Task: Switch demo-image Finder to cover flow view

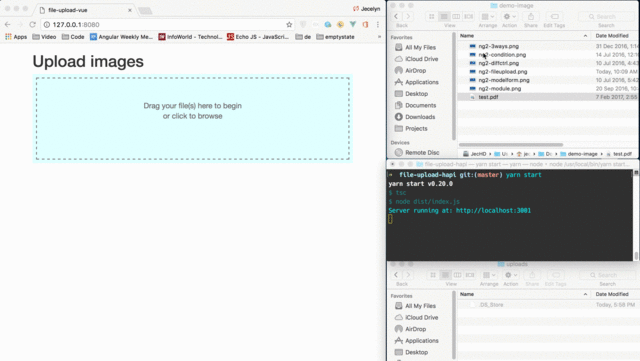Action: click(469, 16)
